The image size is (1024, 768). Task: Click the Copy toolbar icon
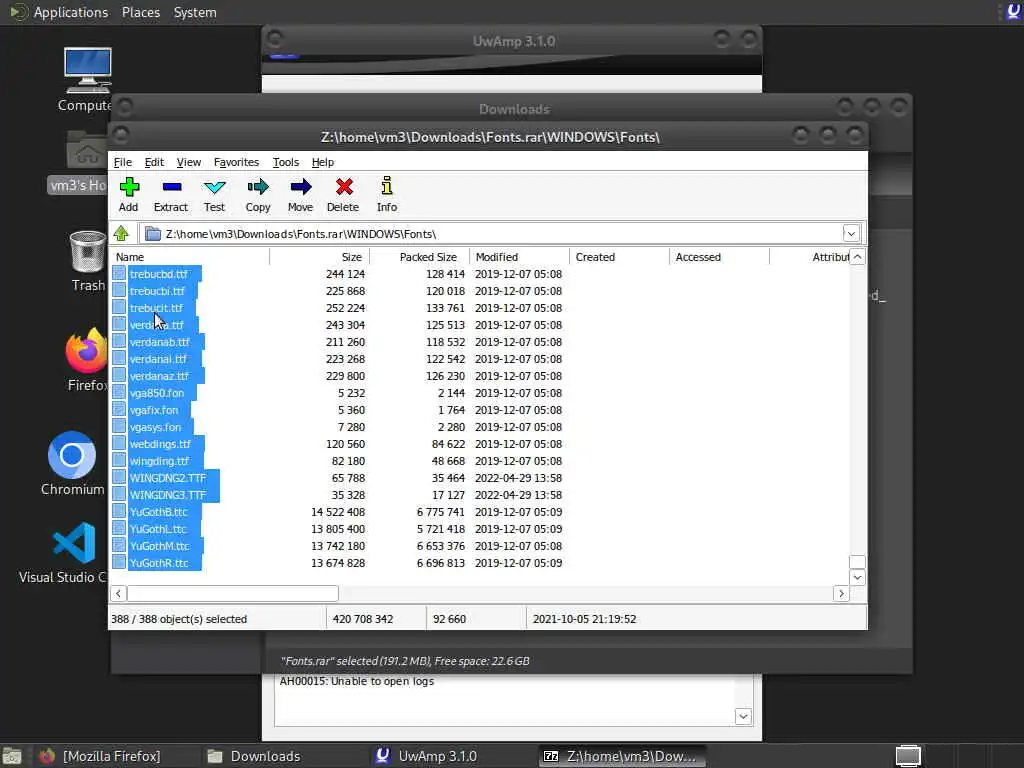coord(257,187)
